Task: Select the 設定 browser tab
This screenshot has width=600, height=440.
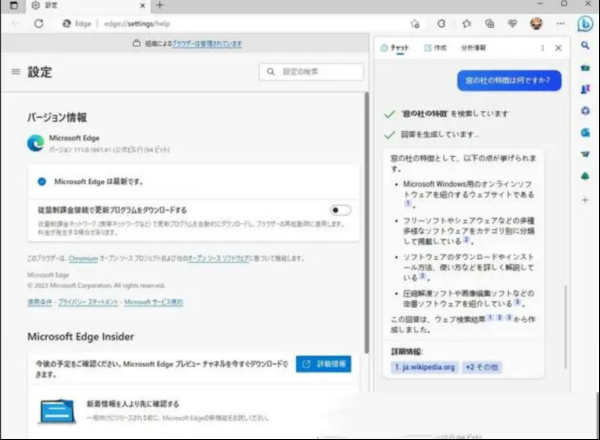Action: (88, 6)
